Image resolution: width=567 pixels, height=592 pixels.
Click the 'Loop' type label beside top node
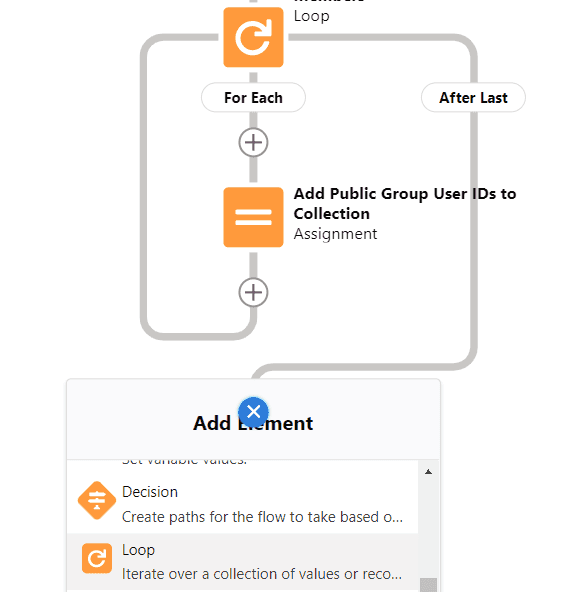pyautogui.click(x=311, y=16)
